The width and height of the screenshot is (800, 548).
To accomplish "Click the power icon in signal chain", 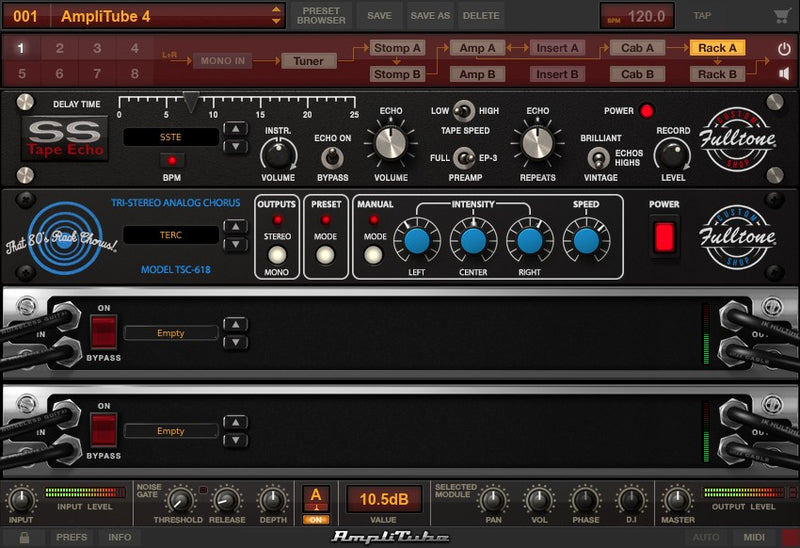I will 784,48.
